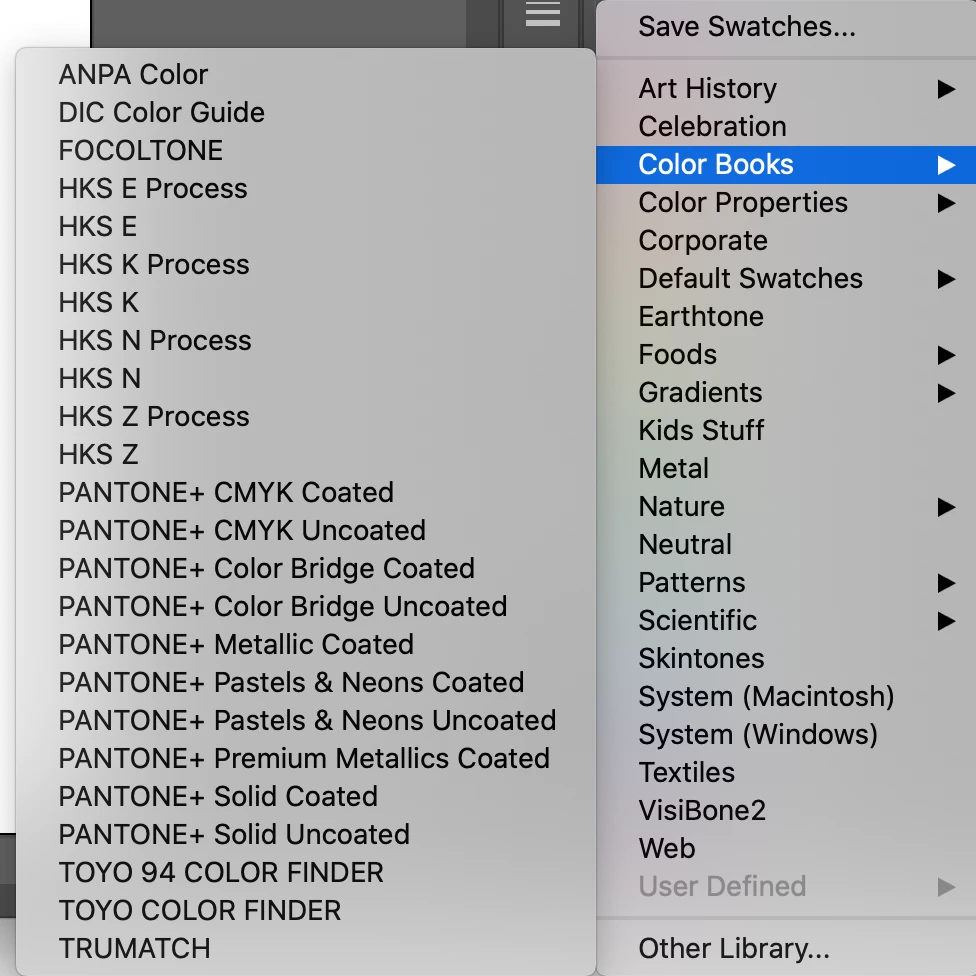Viewport: 976px width, 976px height.
Task: Open the Art History submenu
Action: (x=786, y=89)
